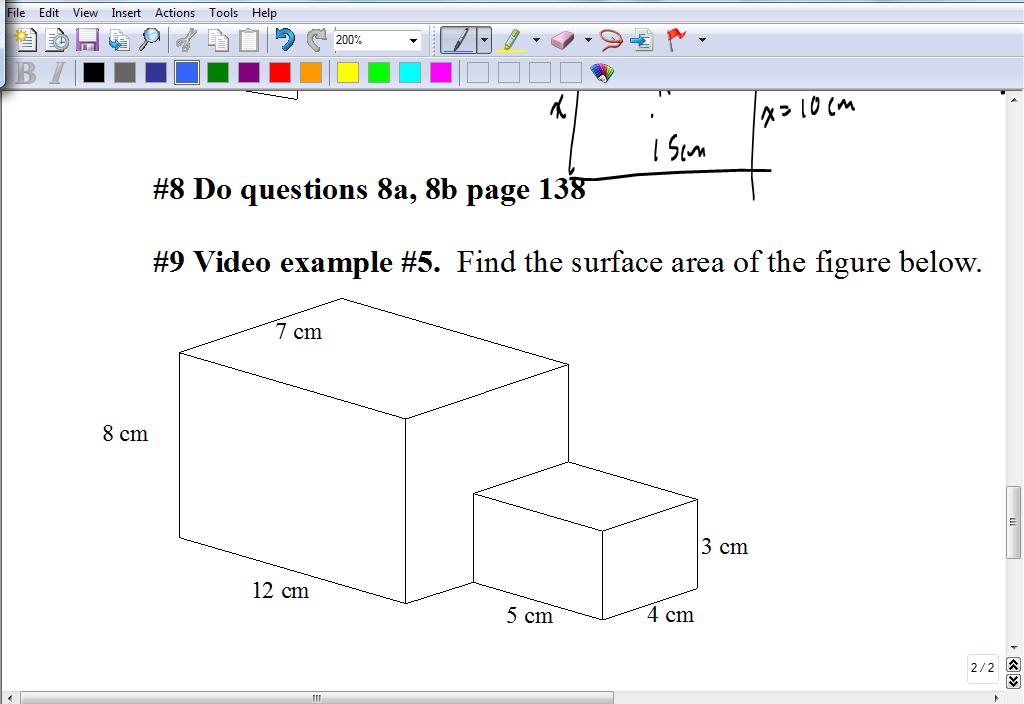
Task: Open the Actions menu
Action: [x=174, y=13]
